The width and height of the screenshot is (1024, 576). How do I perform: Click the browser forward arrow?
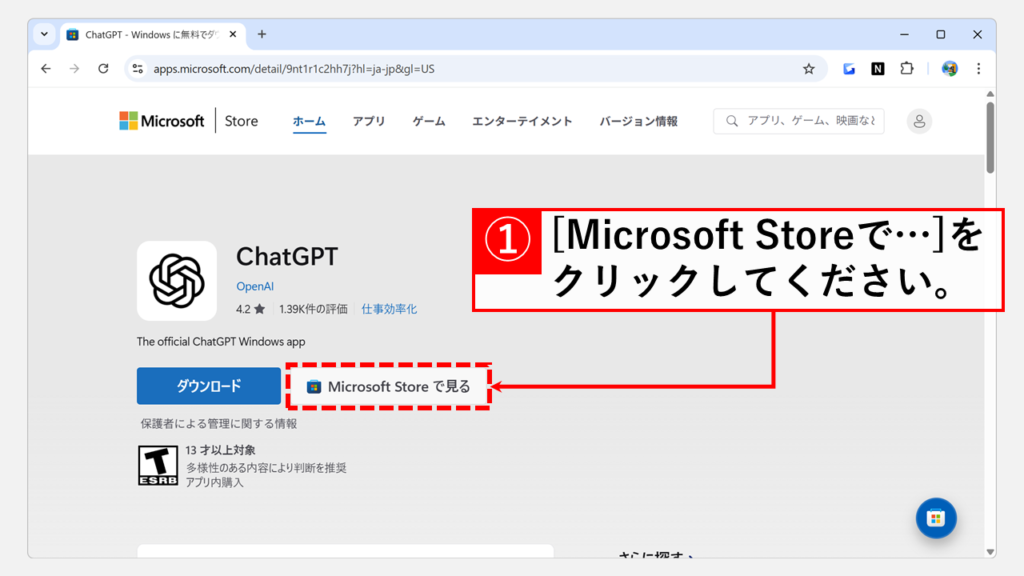[74, 69]
